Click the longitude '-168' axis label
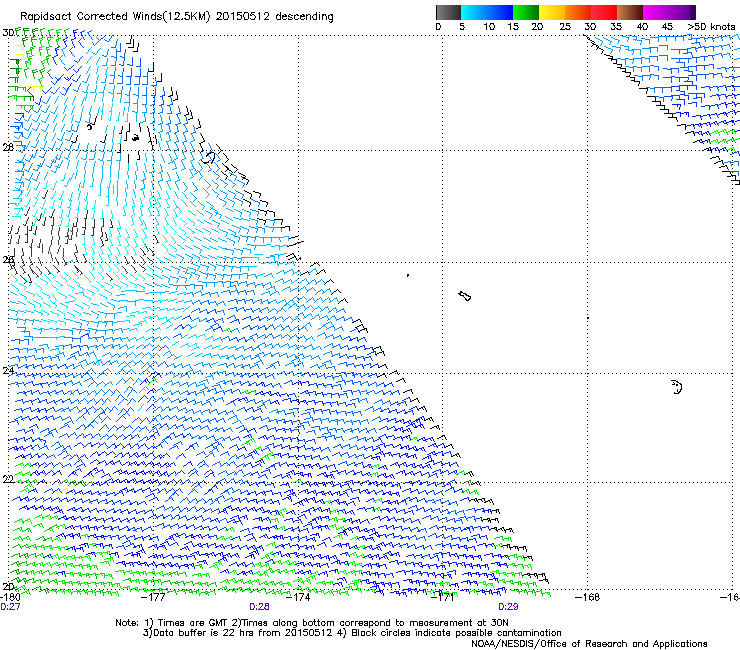The width and height of the screenshot is (740, 650). pos(588,597)
